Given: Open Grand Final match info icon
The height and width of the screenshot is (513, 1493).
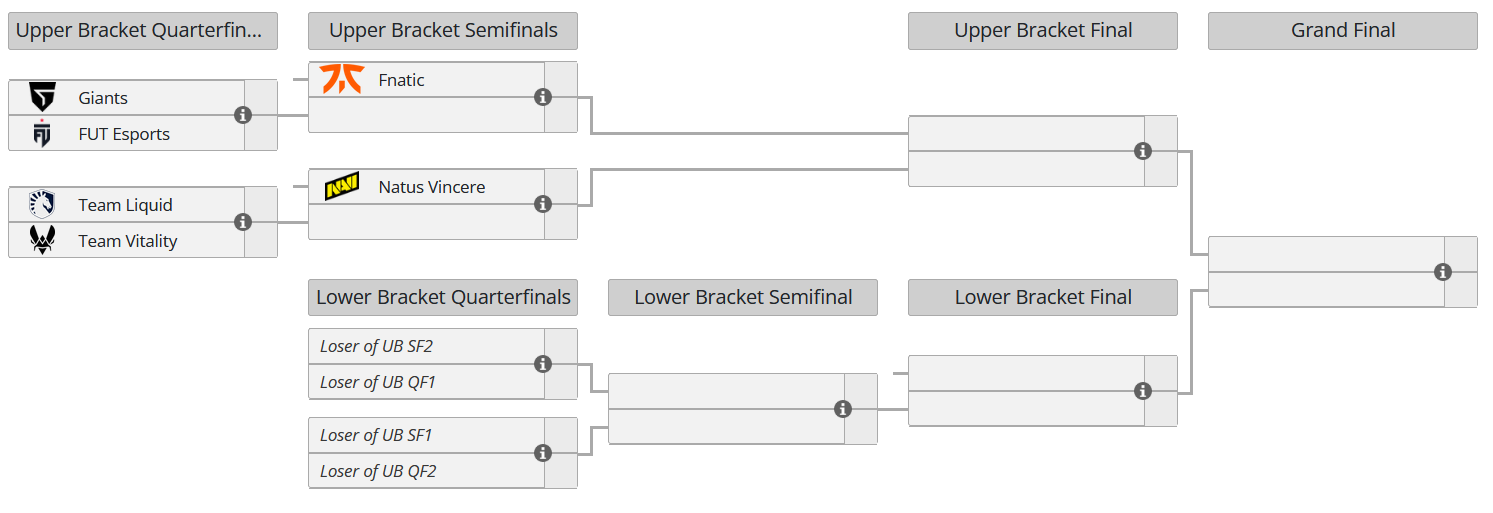Looking at the screenshot, I should [x=1443, y=272].
